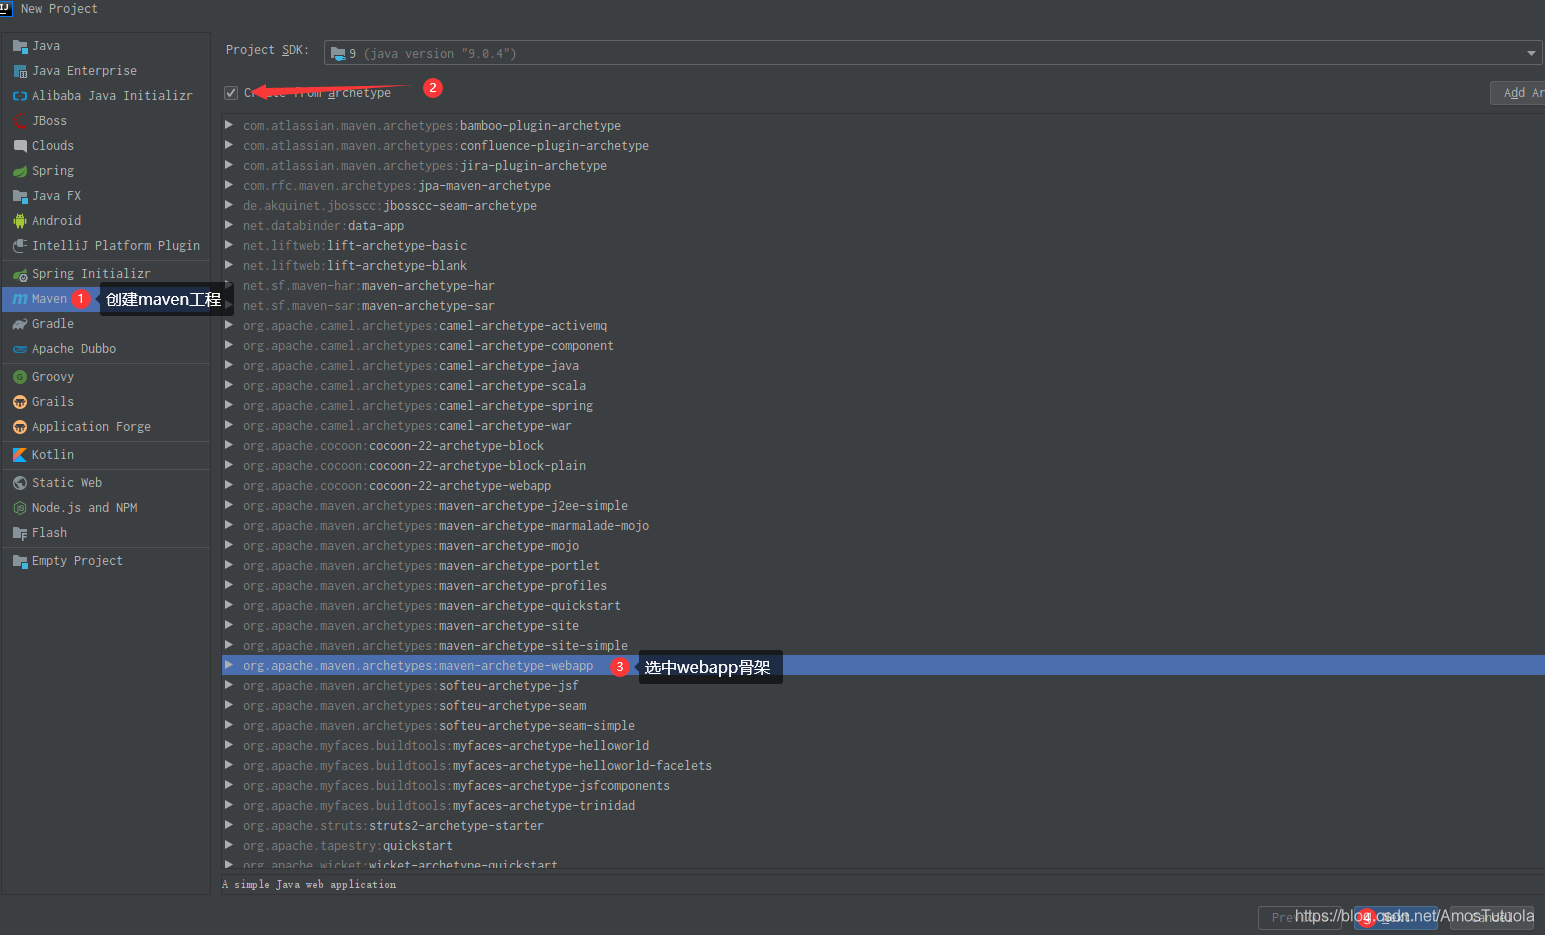This screenshot has height=935, width=1545.
Task: Switch to Spring project type label
Action: (53, 171)
